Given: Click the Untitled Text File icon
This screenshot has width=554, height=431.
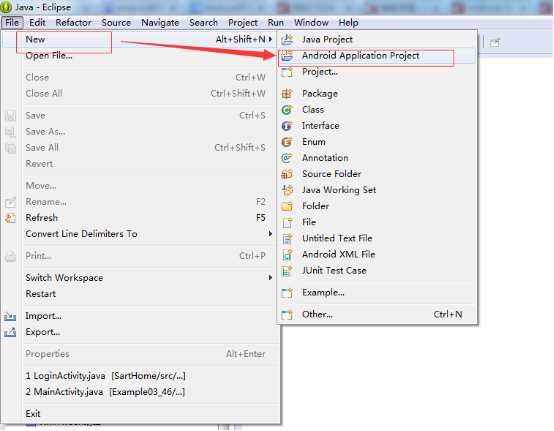Looking at the screenshot, I should pos(287,238).
